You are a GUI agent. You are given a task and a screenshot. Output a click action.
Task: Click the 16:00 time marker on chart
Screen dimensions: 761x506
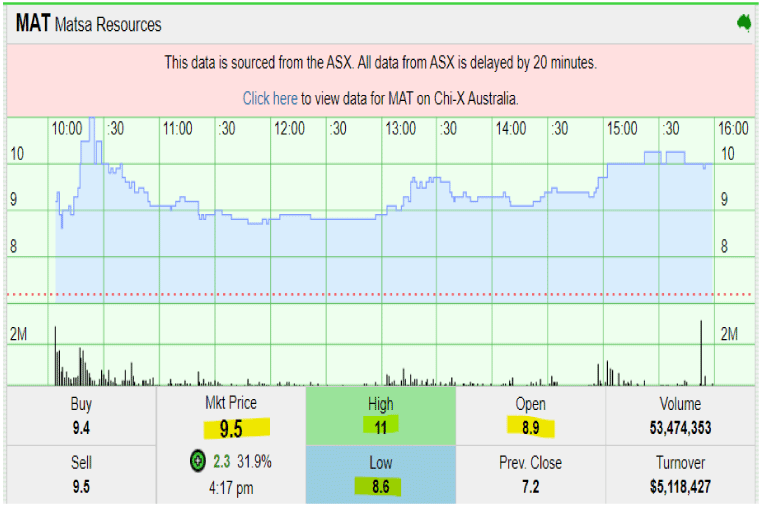732,128
